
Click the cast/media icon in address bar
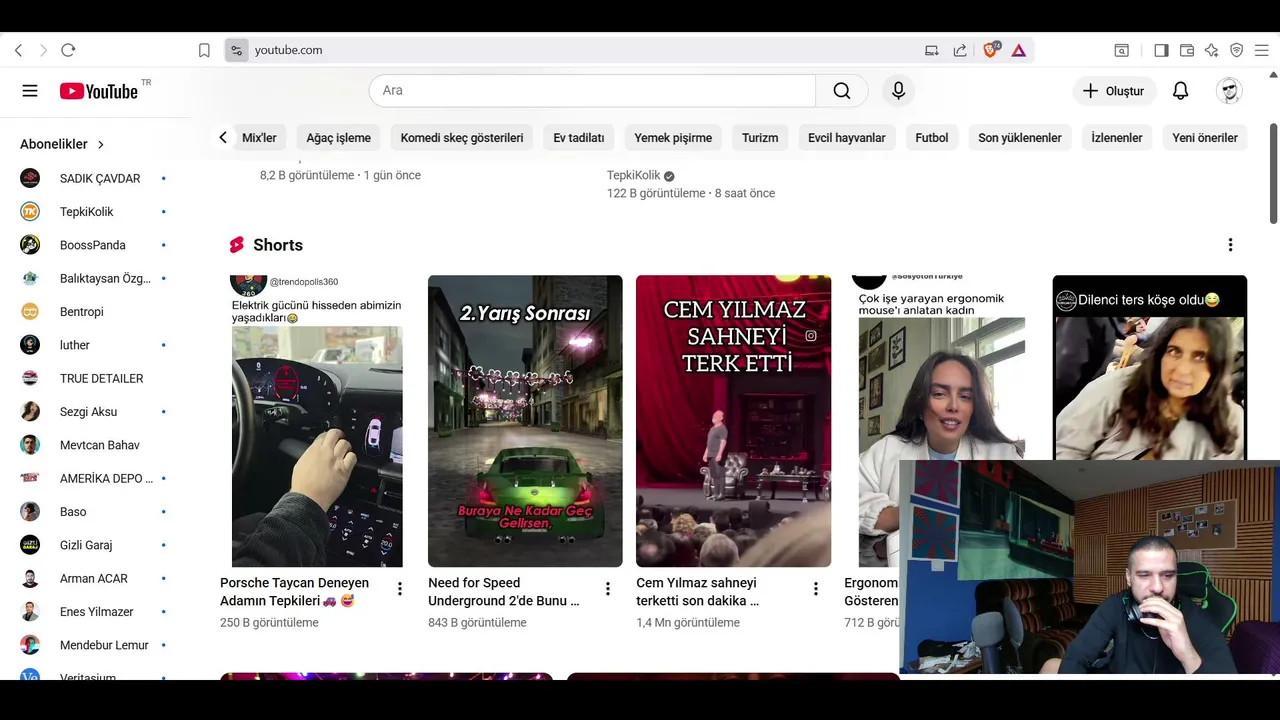coord(932,50)
